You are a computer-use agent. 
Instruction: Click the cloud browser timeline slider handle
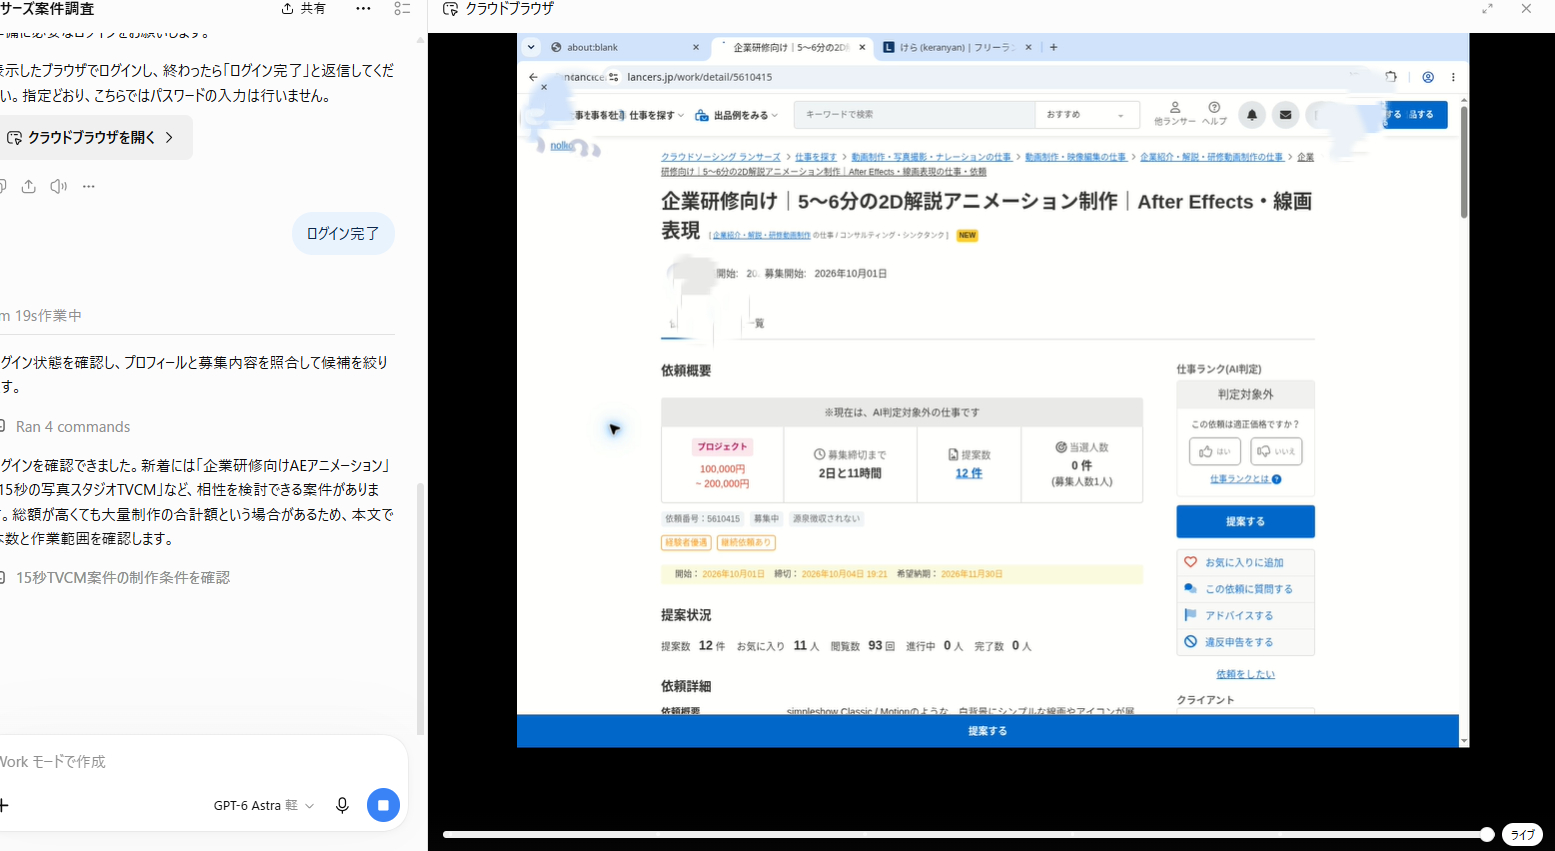tap(1487, 834)
